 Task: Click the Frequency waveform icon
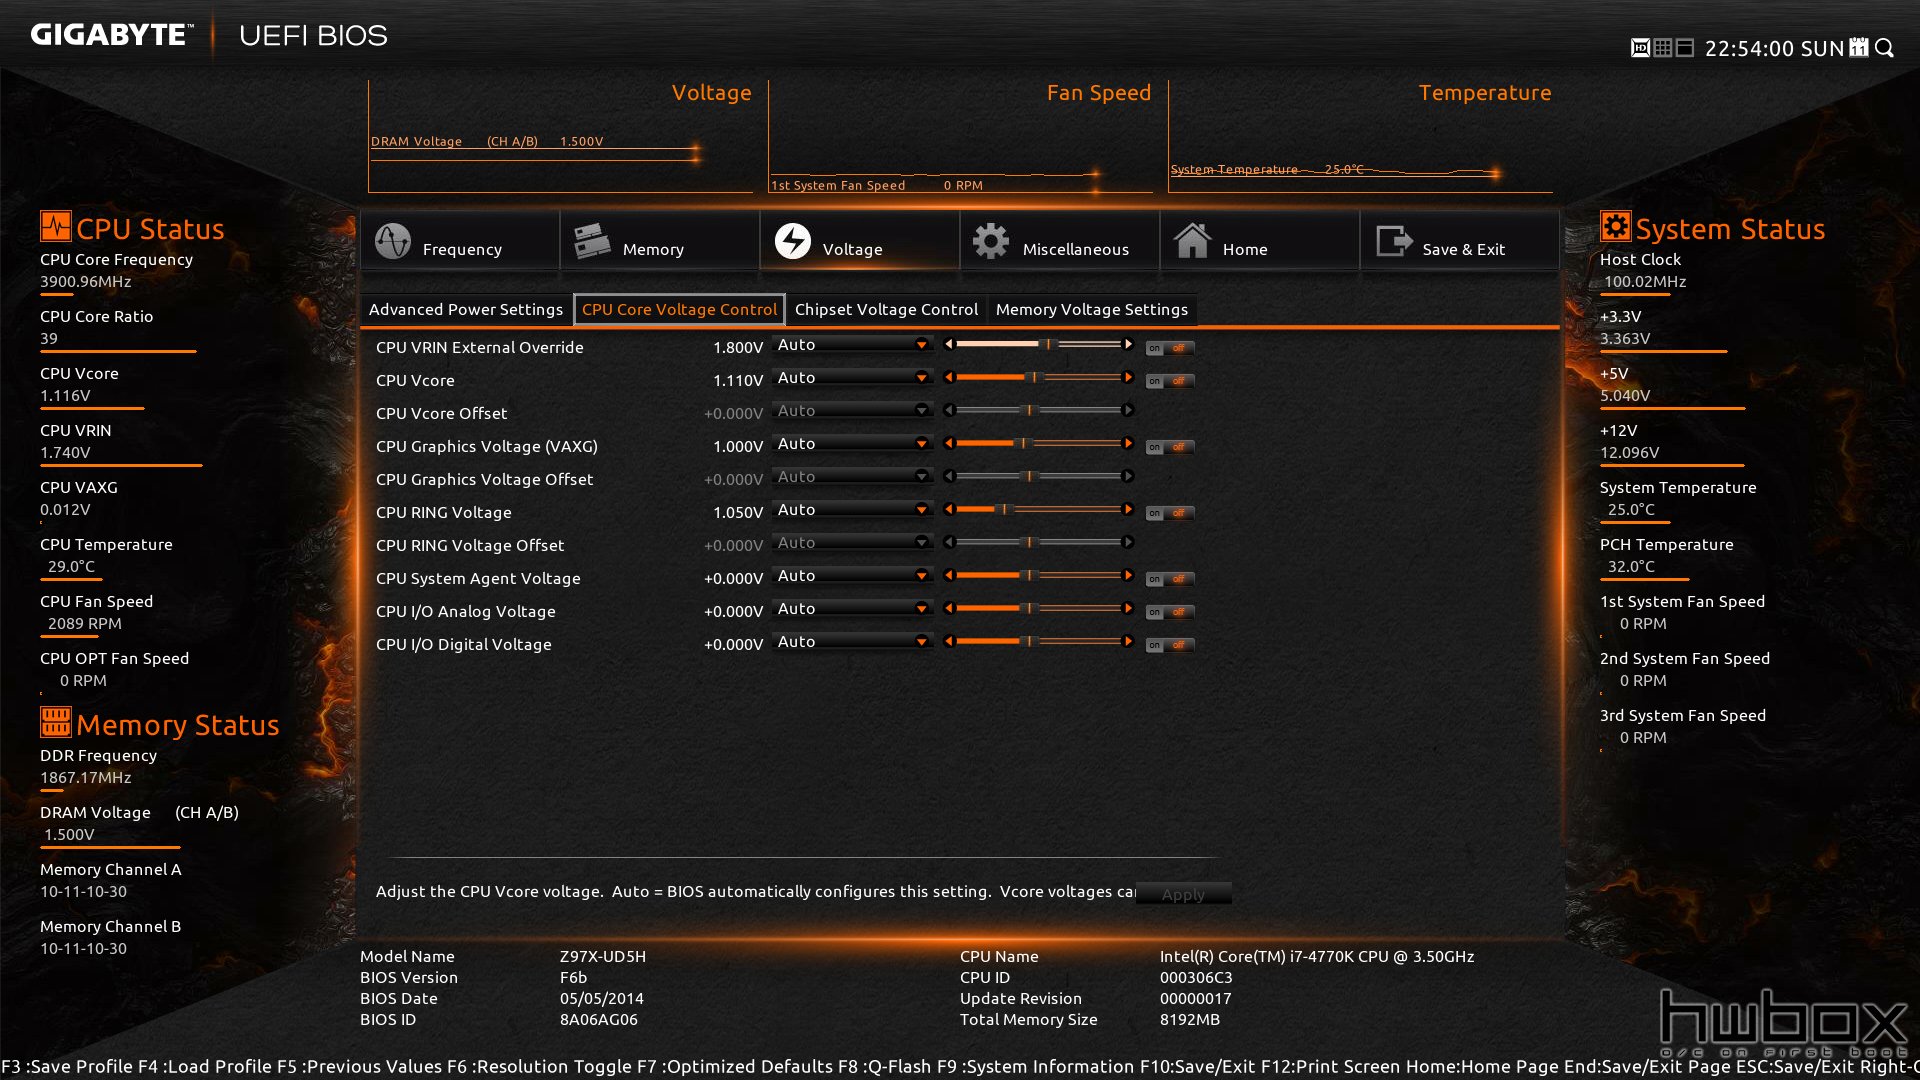(392, 241)
